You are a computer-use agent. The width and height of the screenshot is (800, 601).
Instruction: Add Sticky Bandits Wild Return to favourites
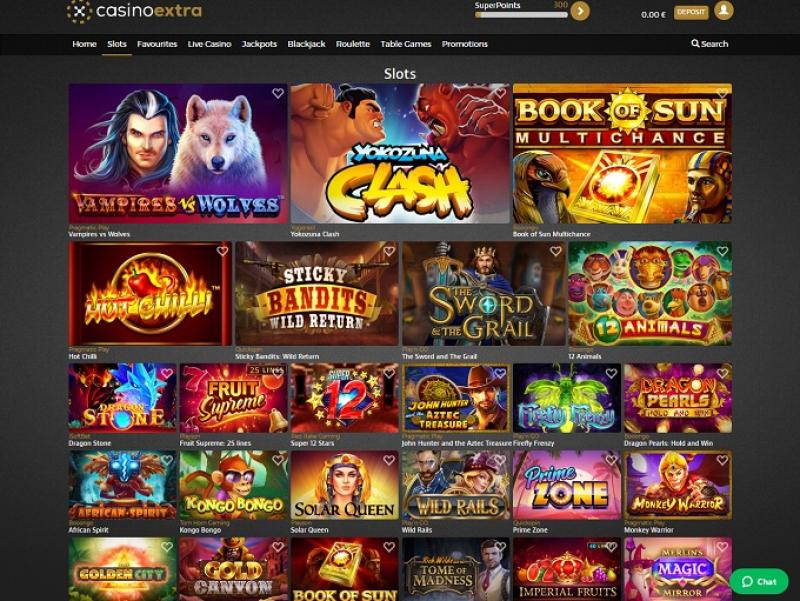coord(389,251)
